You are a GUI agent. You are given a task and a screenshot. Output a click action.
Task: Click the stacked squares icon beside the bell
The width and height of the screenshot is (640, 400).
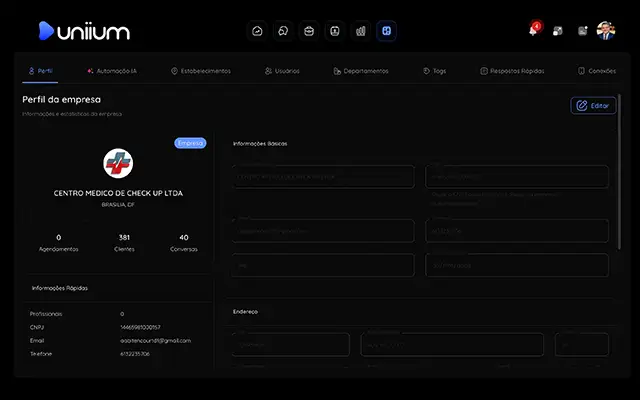(558, 31)
